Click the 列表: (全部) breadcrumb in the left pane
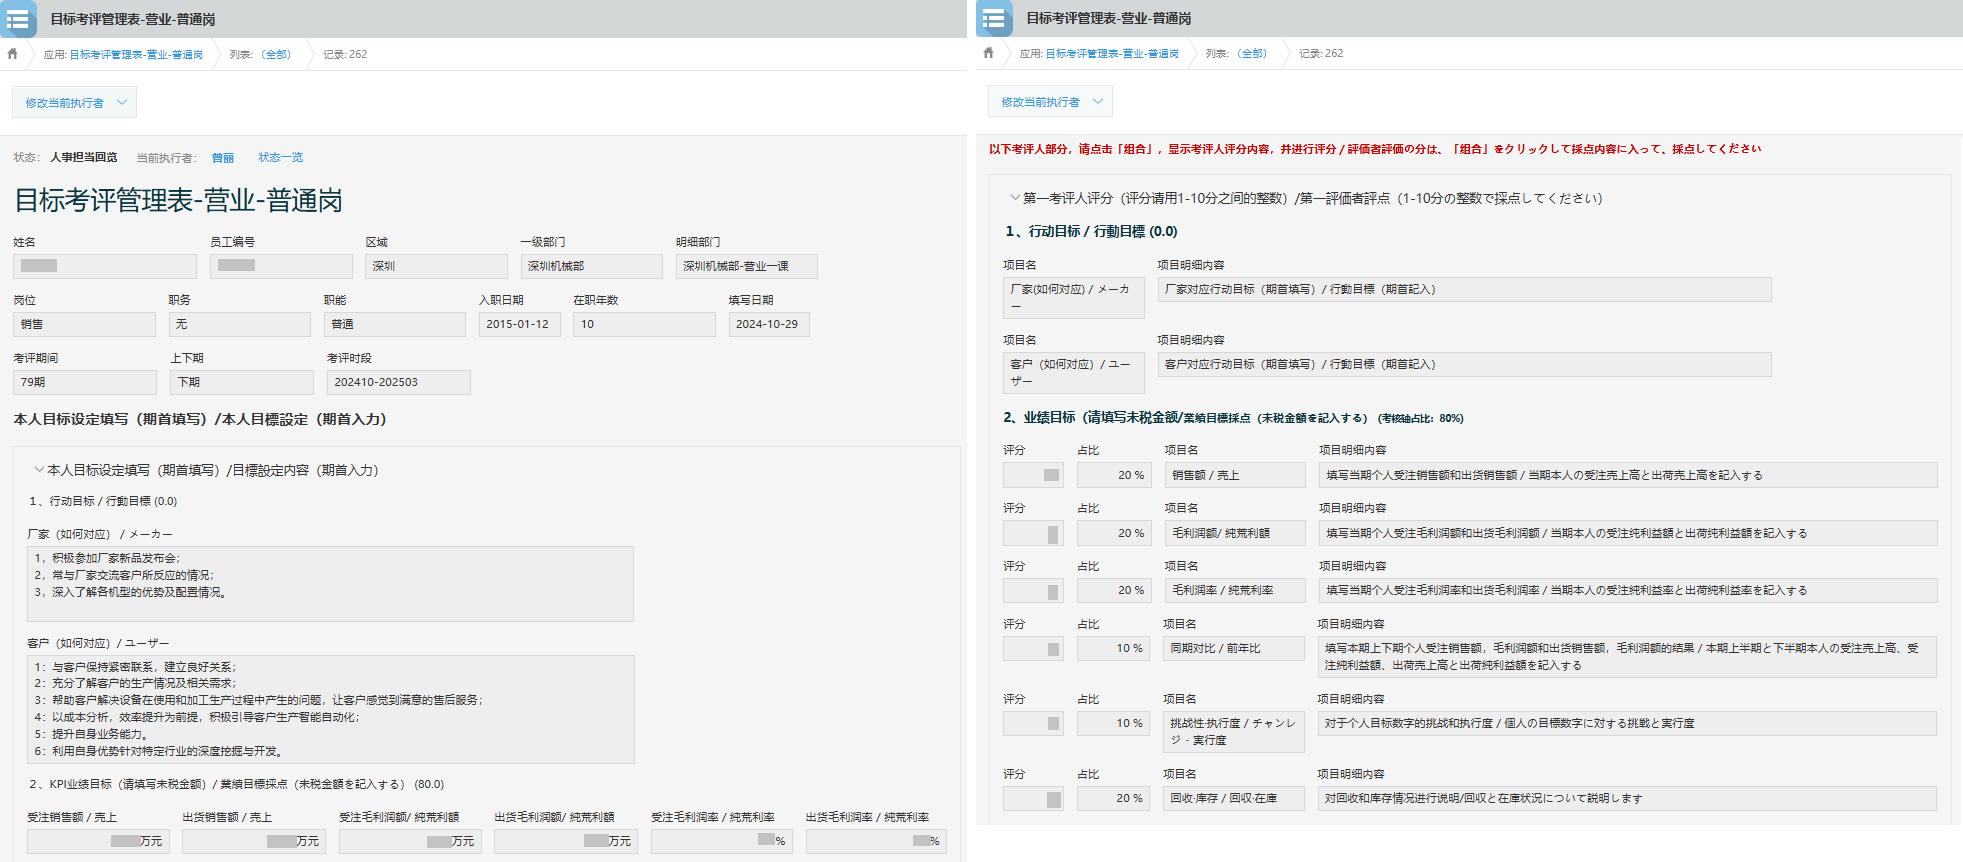The width and height of the screenshot is (1963, 862). 260,54
